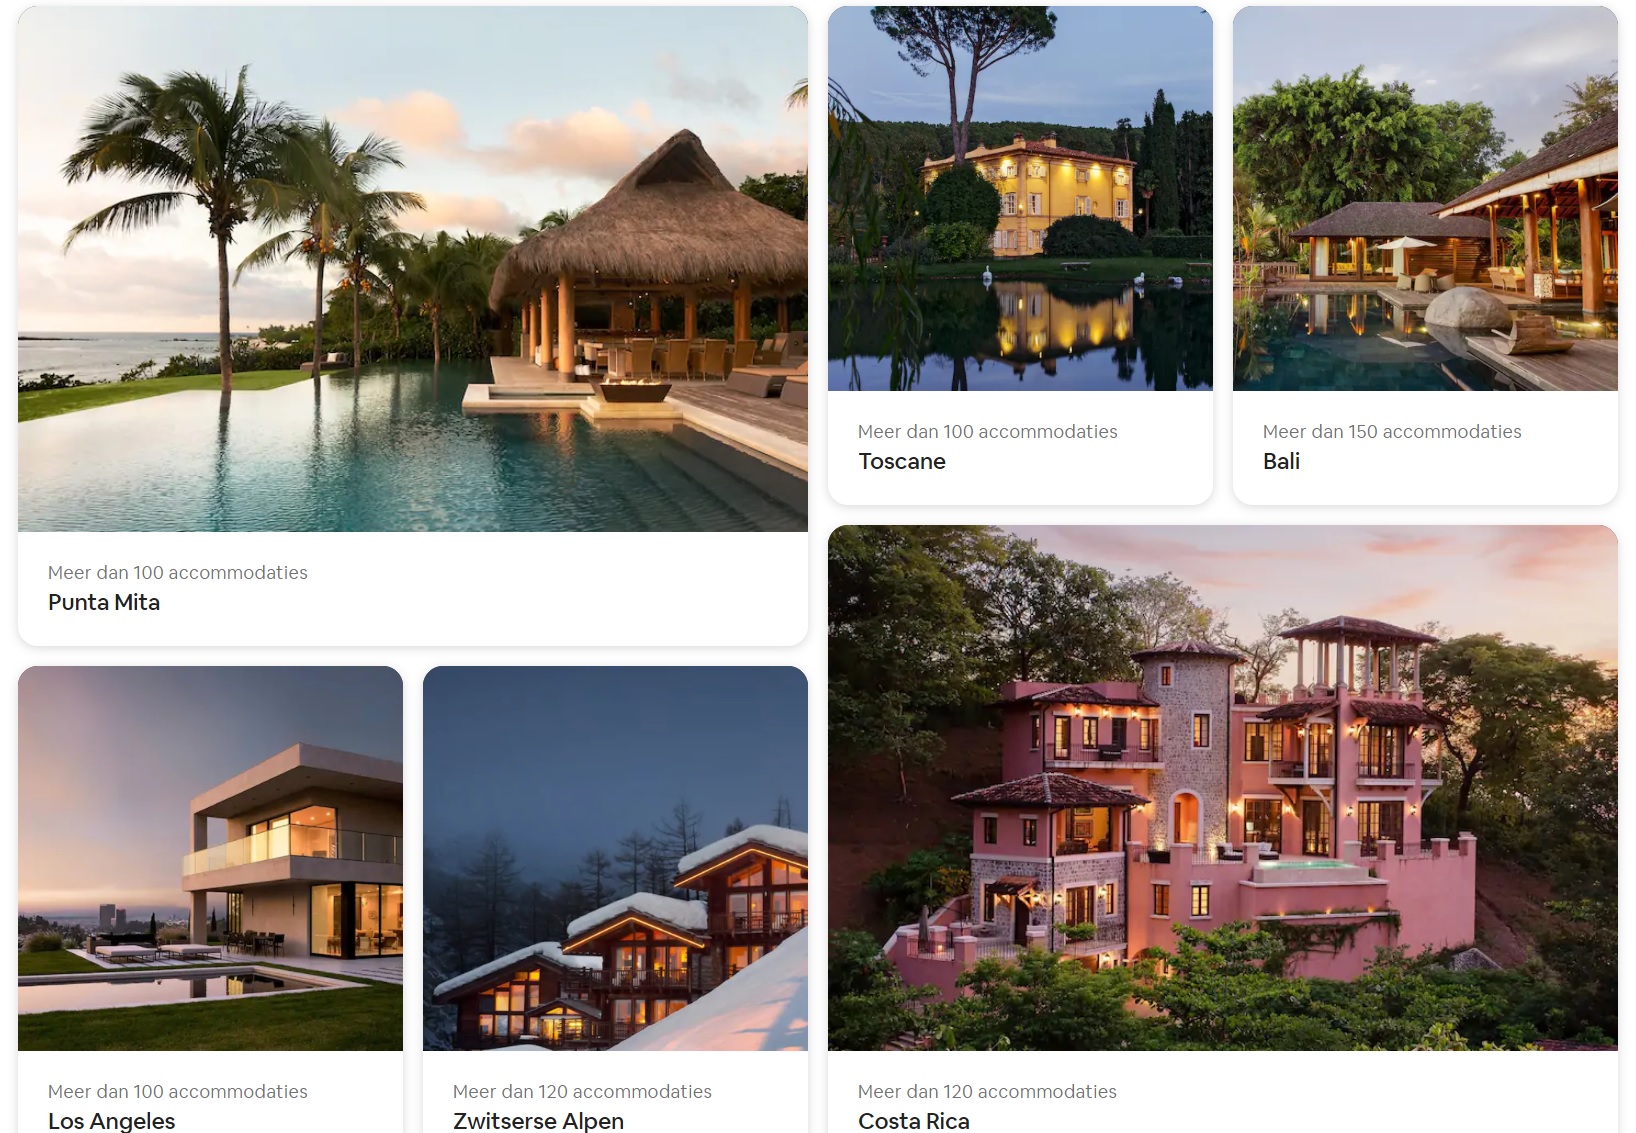Open the Costa Rica pink castle photo
Screen dimensions: 1636x1133
1223,788
